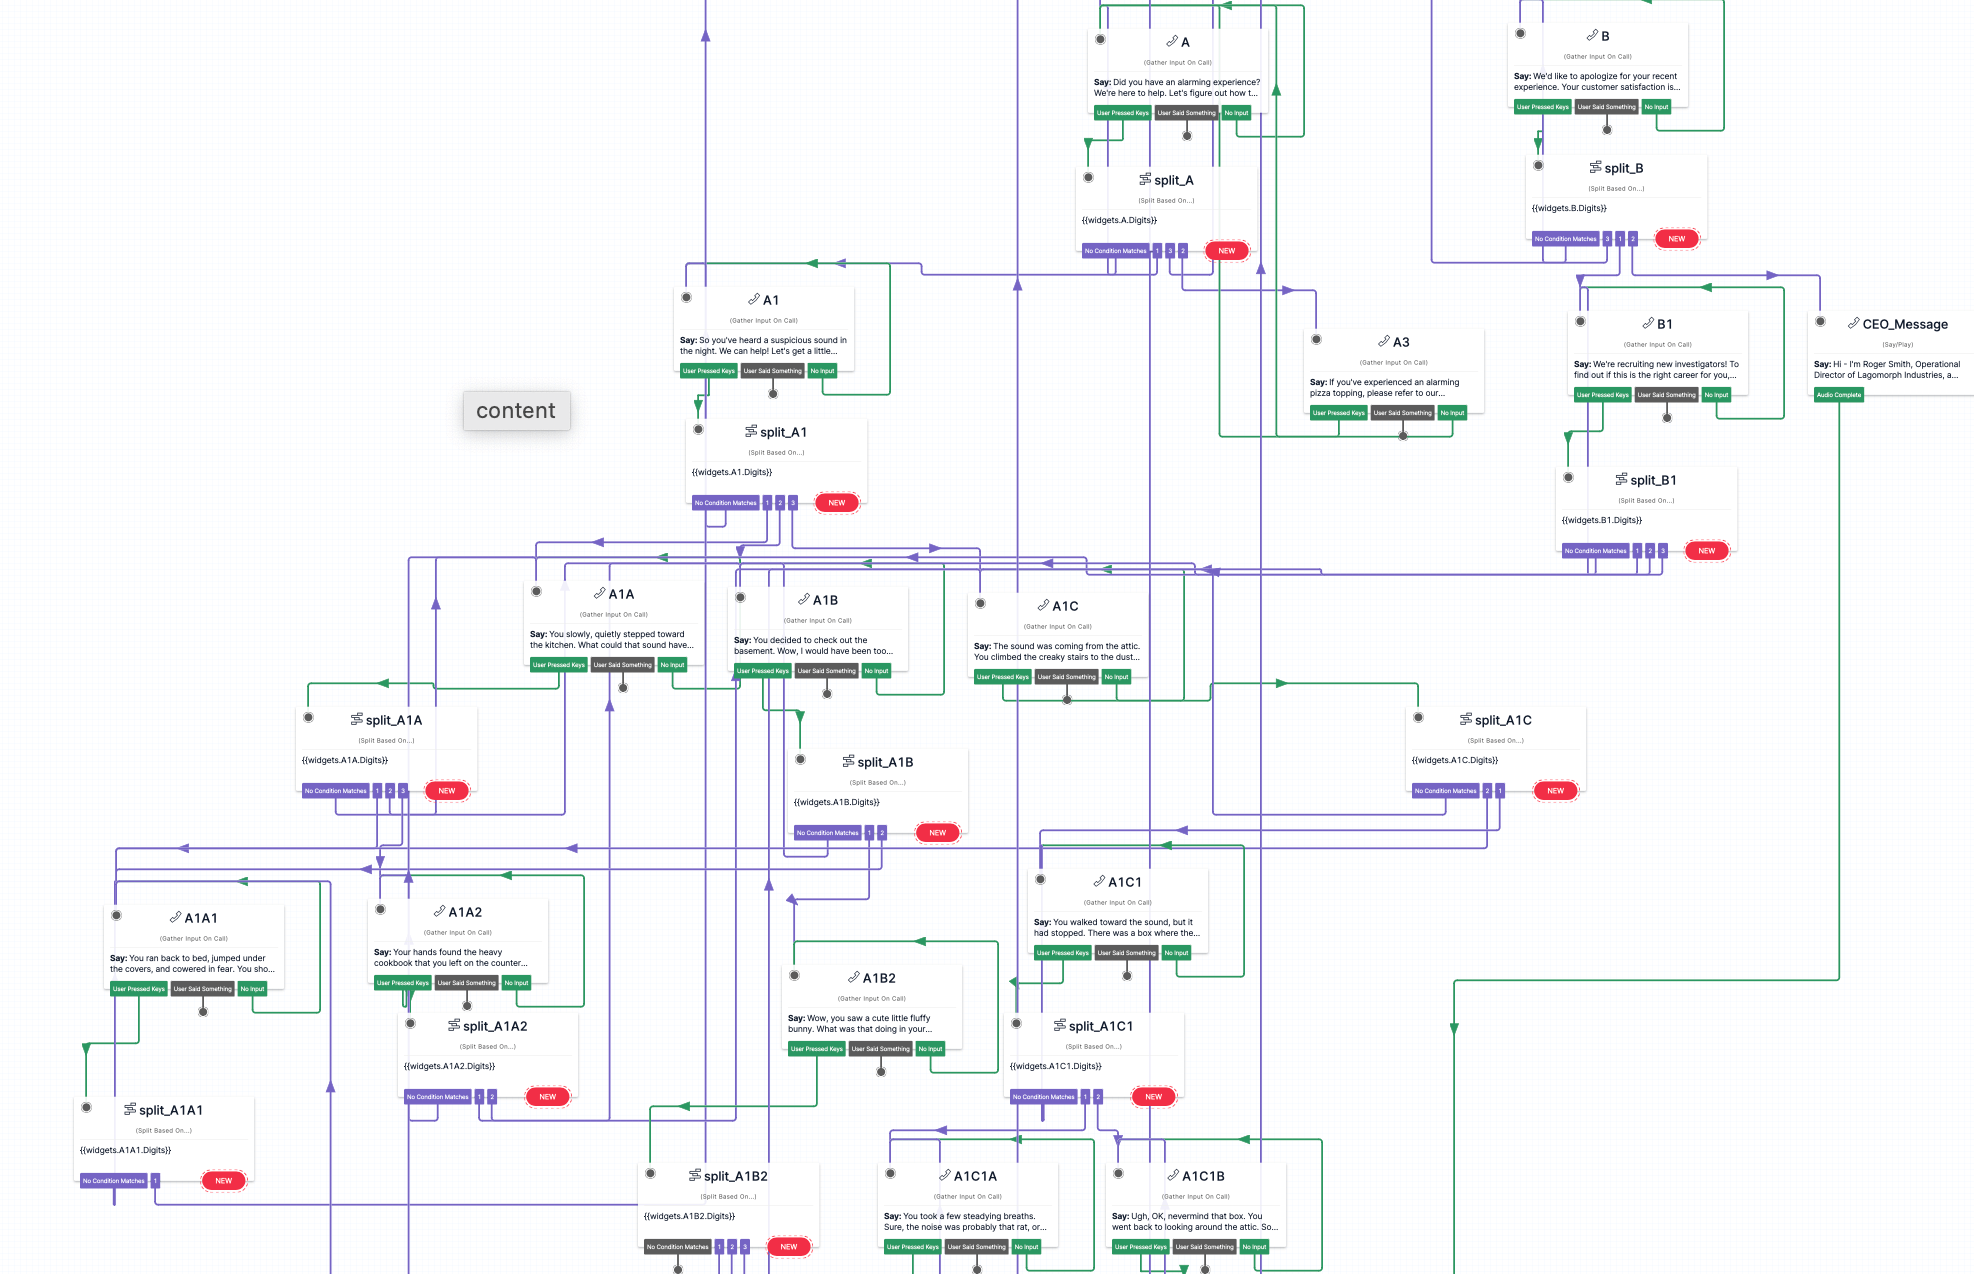The height and width of the screenshot is (1274, 1974).
Task: Click the gather icon beside A1A title
Action: (600, 593)
